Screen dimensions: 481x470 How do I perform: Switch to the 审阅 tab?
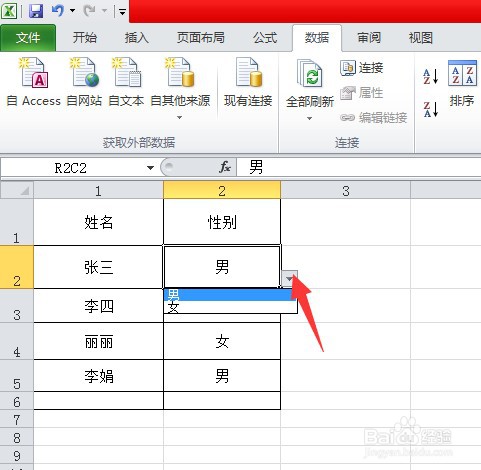click(369, 38)
